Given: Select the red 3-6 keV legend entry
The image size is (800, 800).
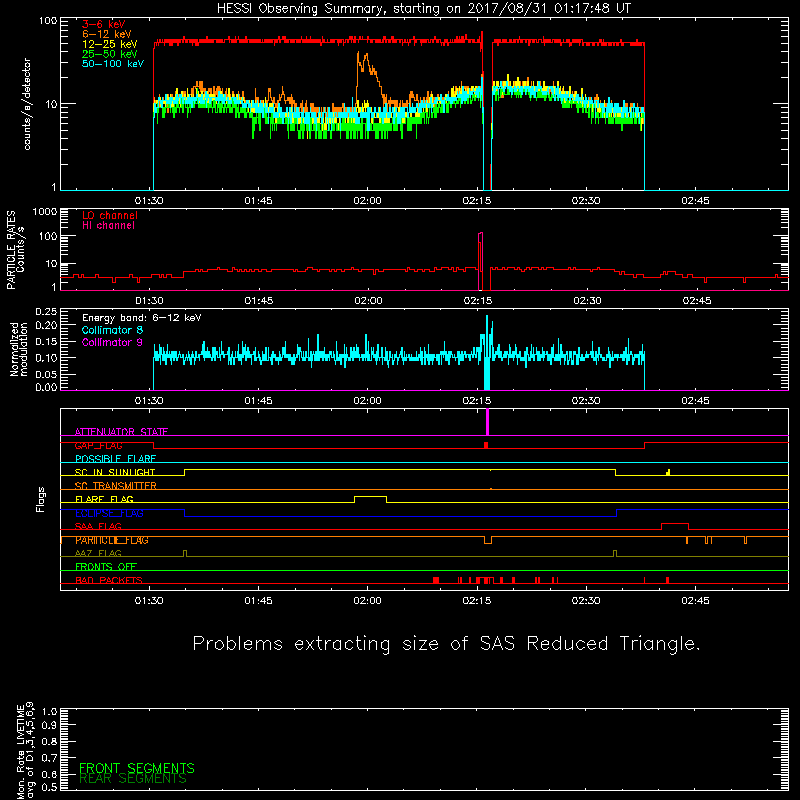Looking at the screenshot, I should [x=103, y=24].
